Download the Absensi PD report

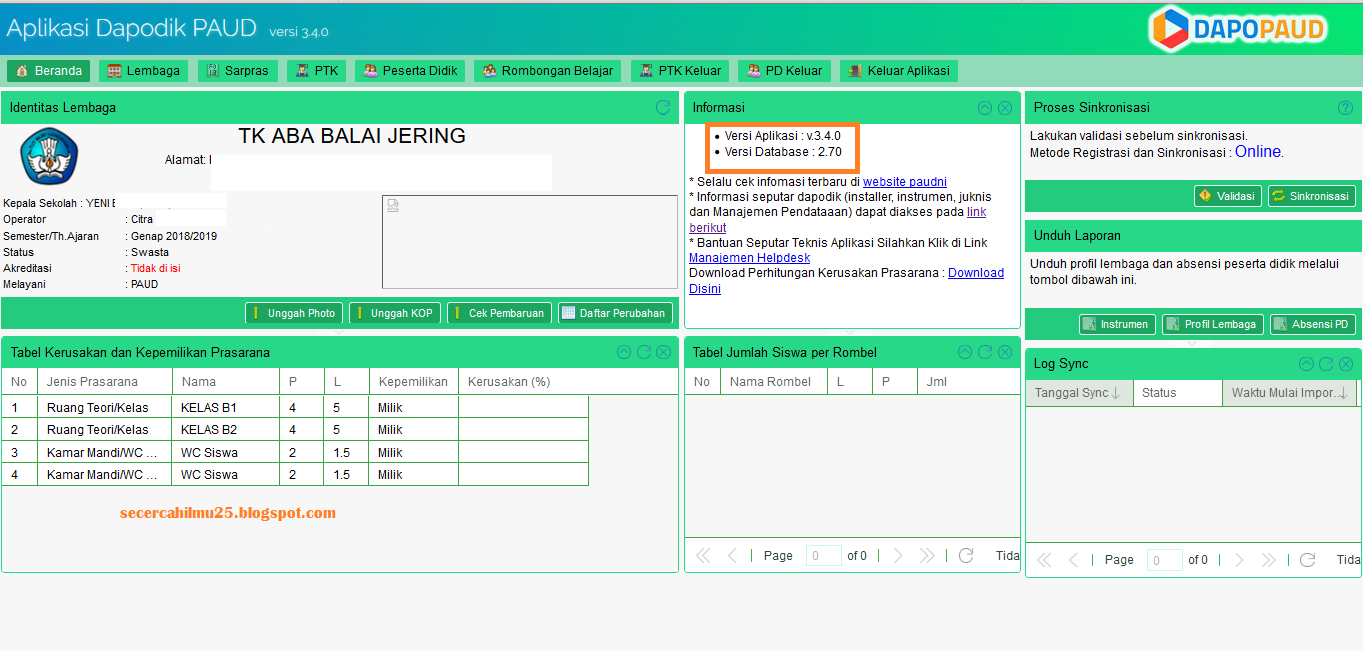click(x=1312, y=324)
